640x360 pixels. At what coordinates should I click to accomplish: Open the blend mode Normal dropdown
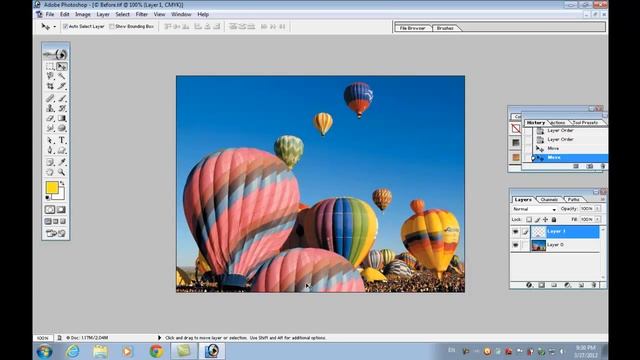(534, 209)
